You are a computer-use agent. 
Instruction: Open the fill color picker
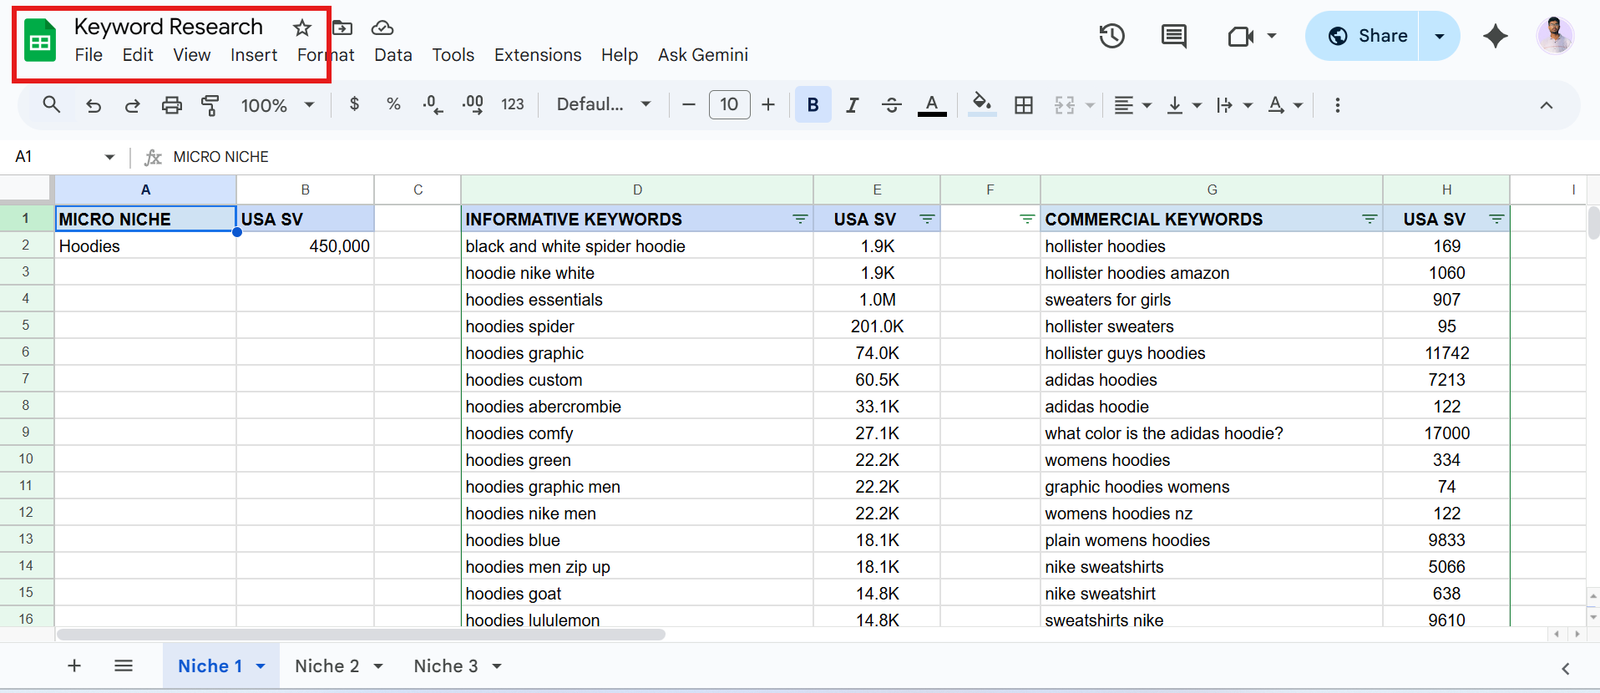(x=982, y=105)
